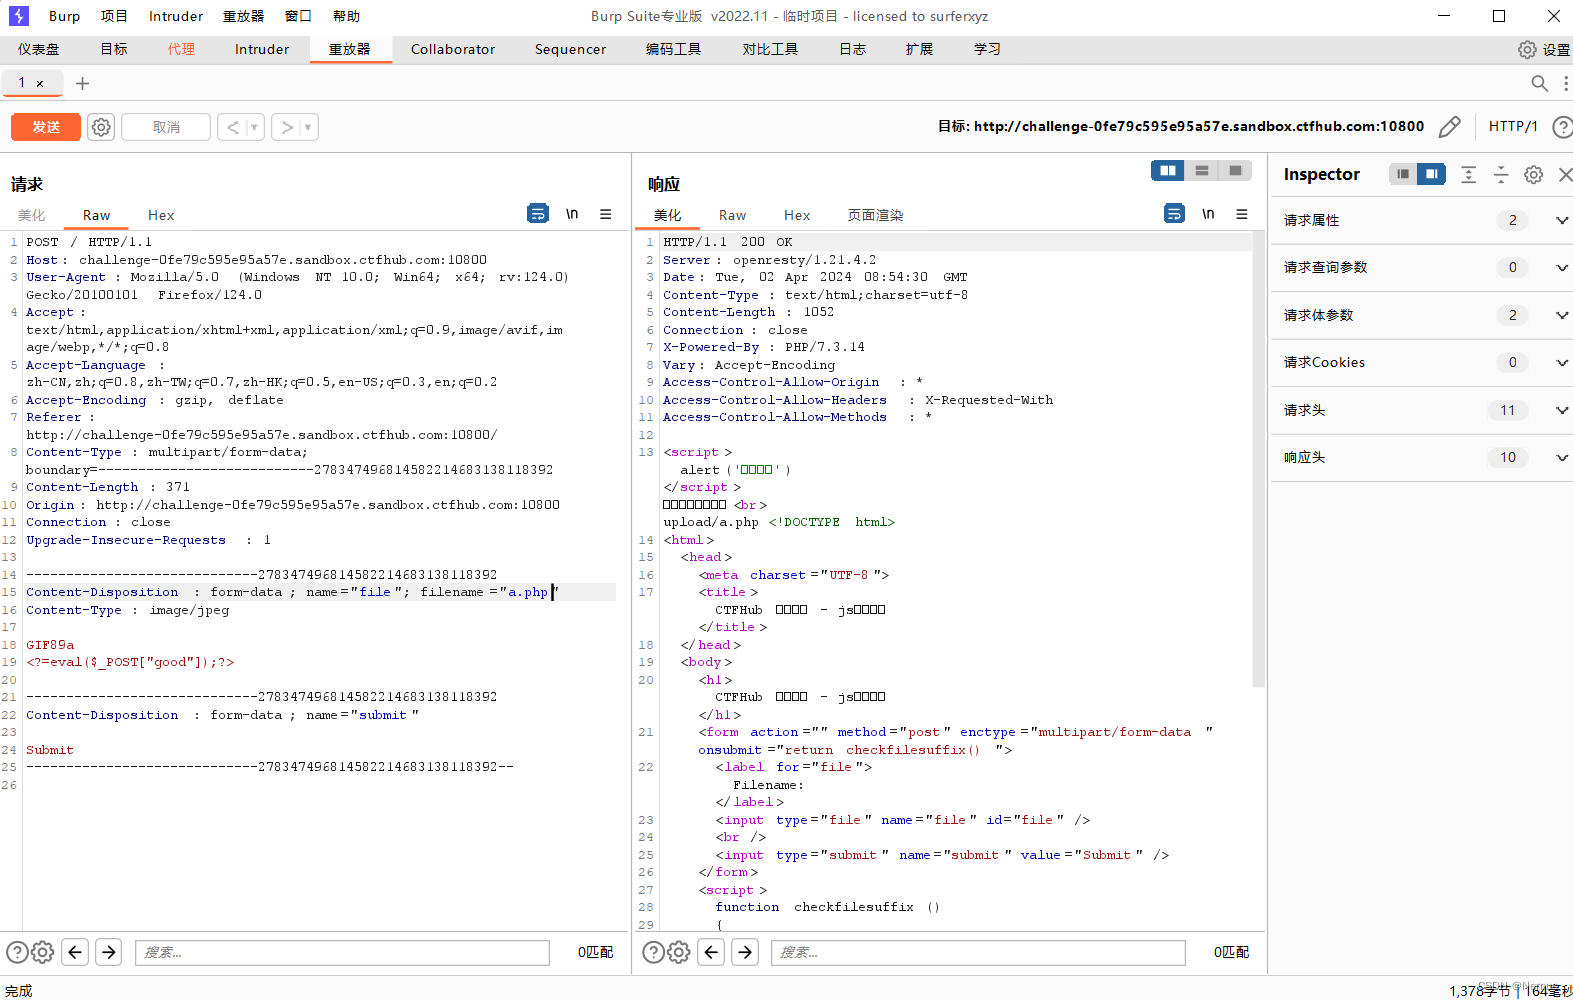Open Inspector settings gear
This screenshot has height=1000, width=1573.
[x=1533, y=174]
